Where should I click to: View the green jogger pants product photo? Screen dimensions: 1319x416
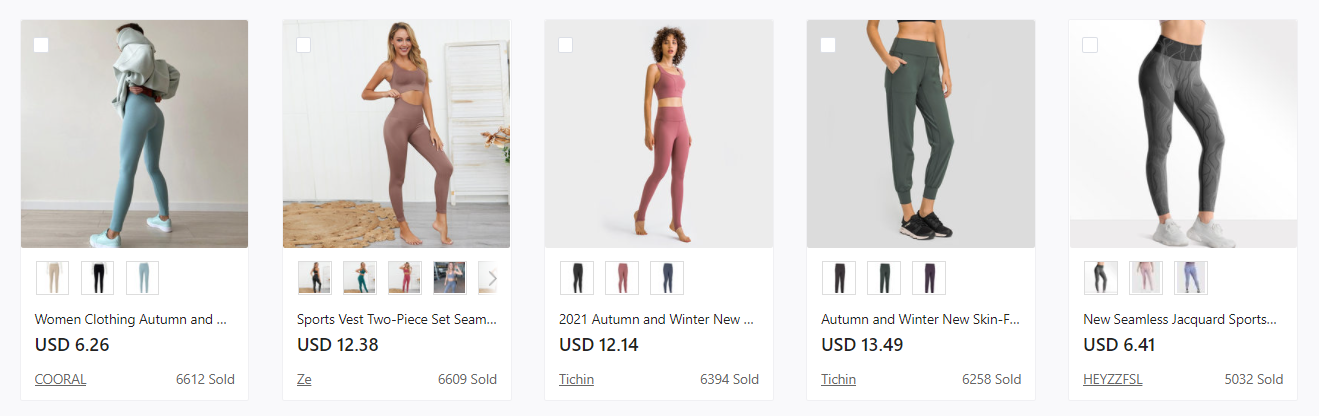[920, 134]
